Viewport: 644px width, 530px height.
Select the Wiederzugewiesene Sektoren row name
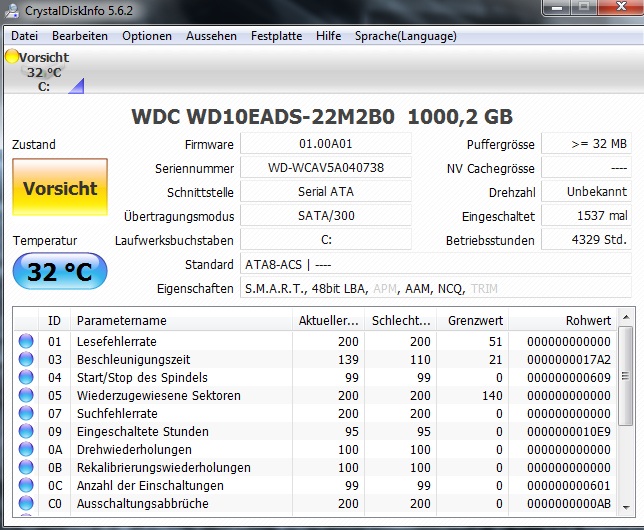[x=159, y=395]
